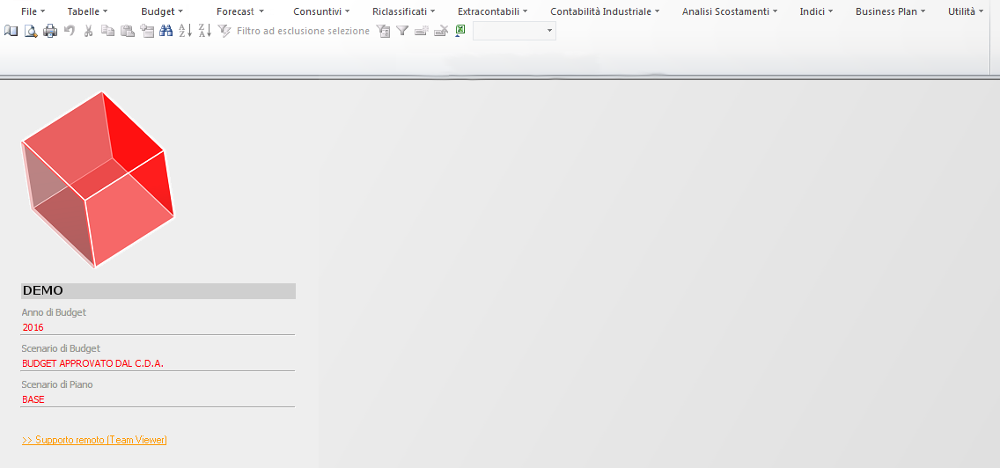Image resolution: width=1000 pixels, height=468 pixels.
Task: Click the red cube logo
Action: 98,179
